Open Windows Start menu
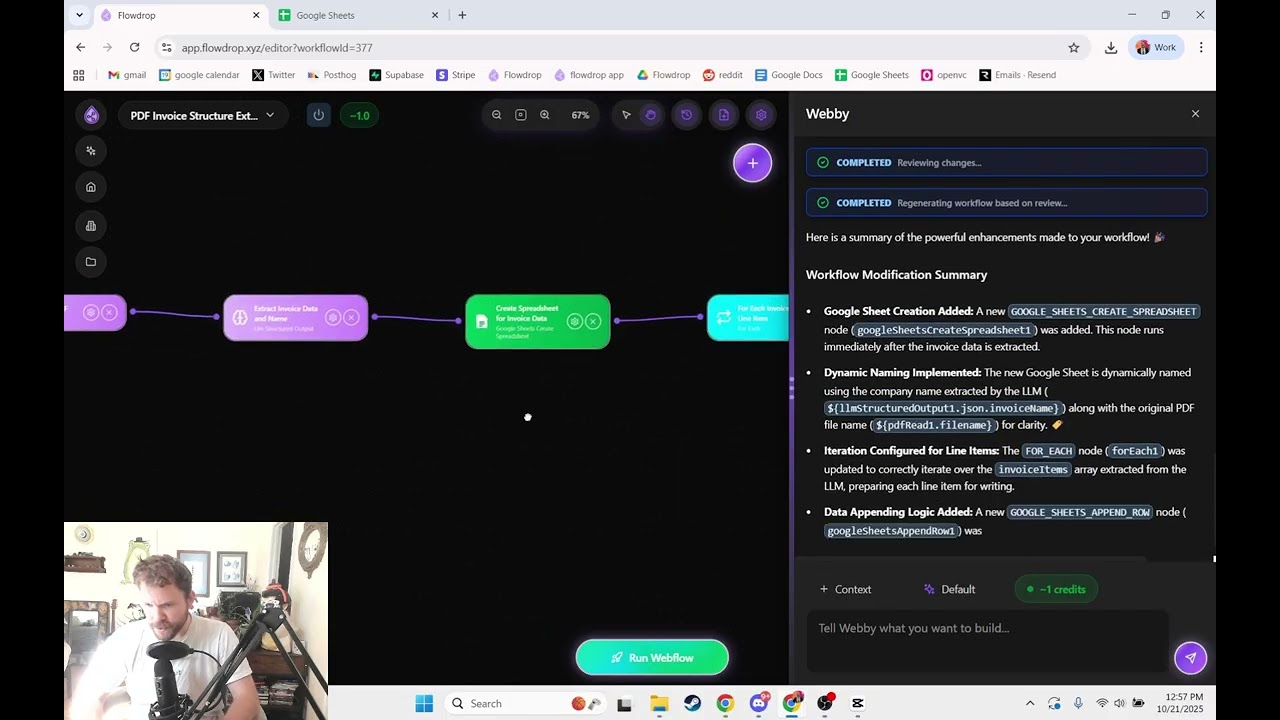This screenshot has width=1280, height=720. tap(424, 703)
